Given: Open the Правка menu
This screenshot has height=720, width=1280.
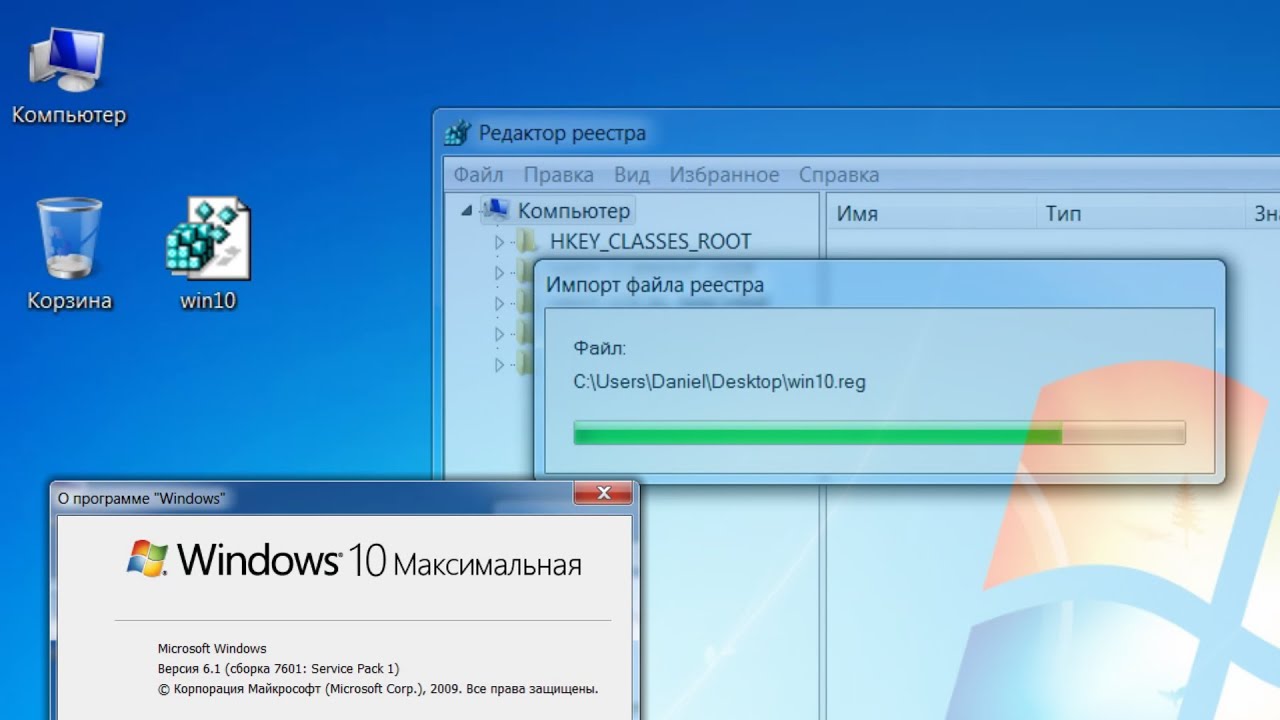Looking at the screenshot, I should click(x=558, y=175).
